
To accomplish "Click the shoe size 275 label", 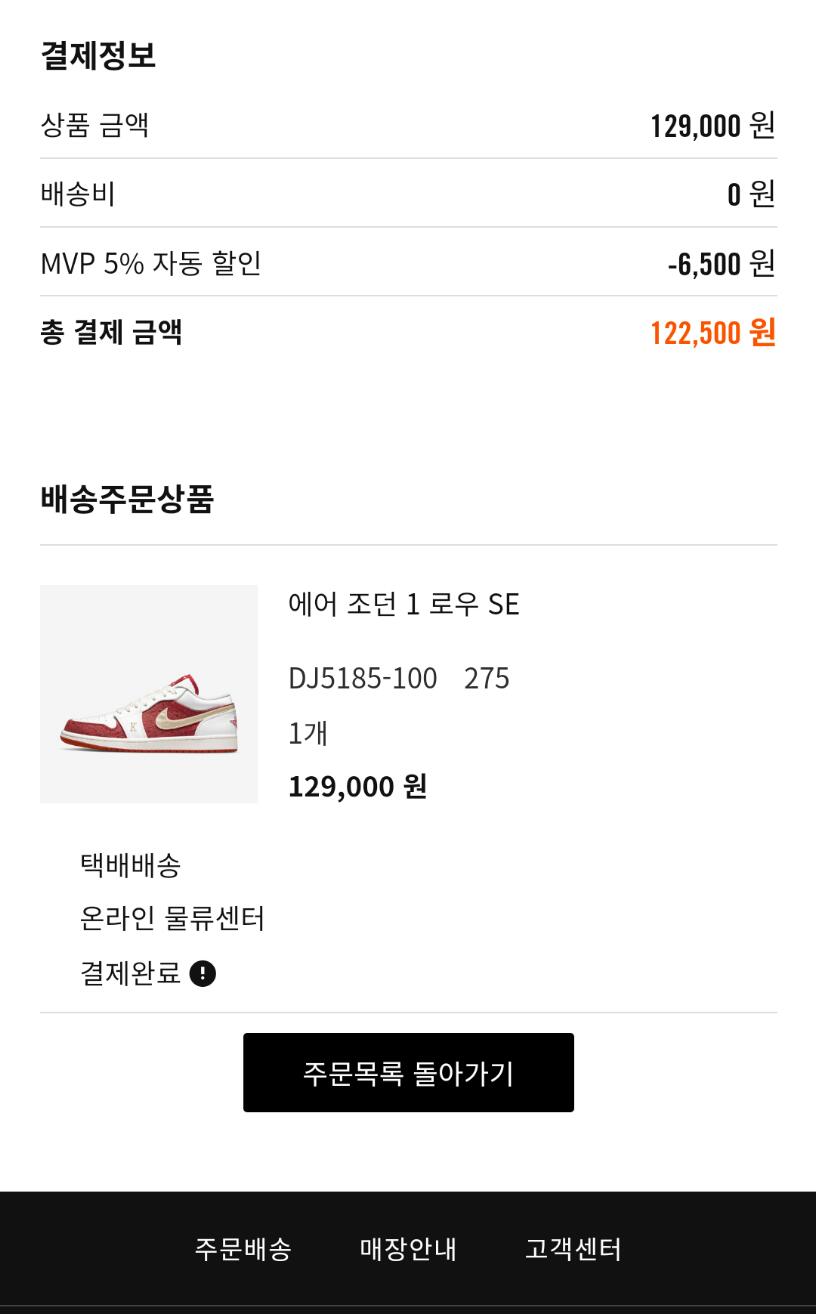I will click(x=487, y=678).
